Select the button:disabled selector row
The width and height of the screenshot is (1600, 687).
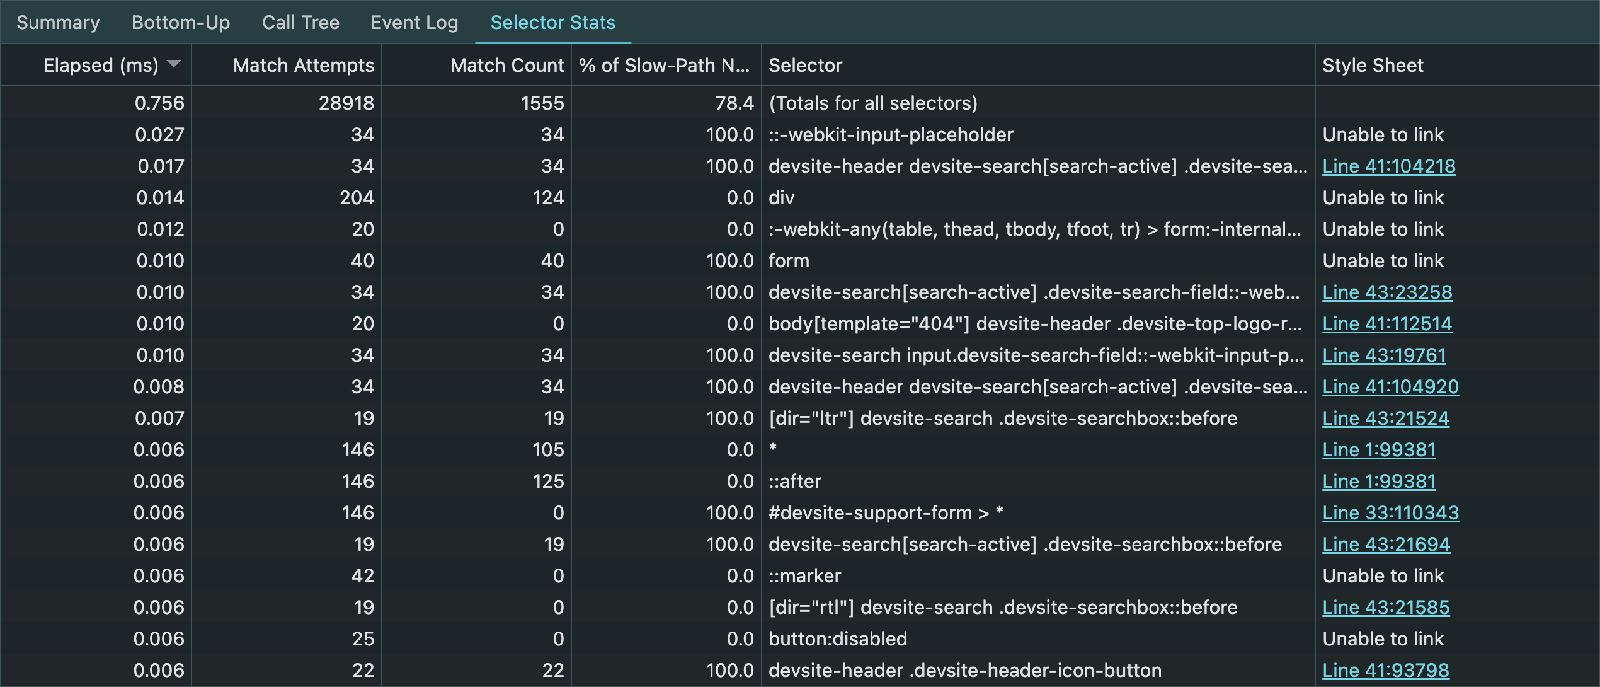(x=837, y=639)
